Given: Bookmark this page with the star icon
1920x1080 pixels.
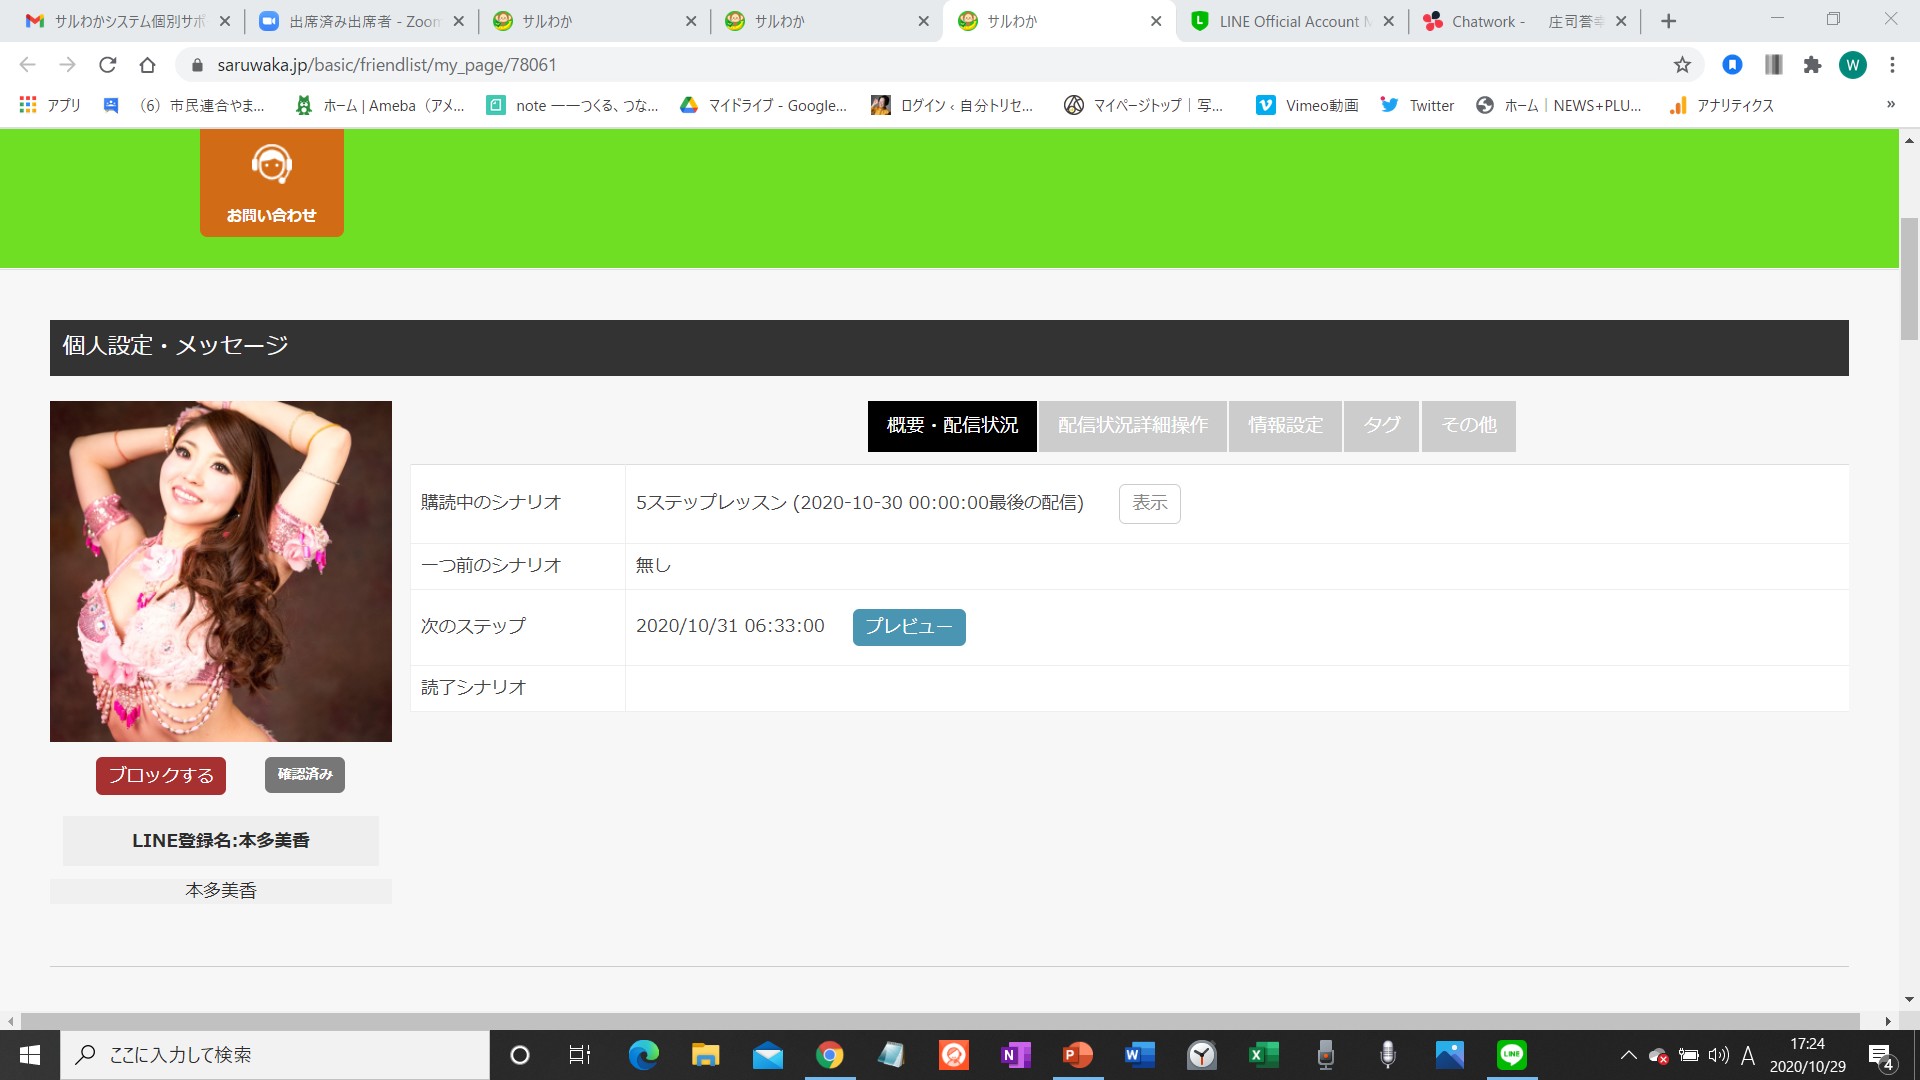Looking at the screenshot, I should 1682,65.
